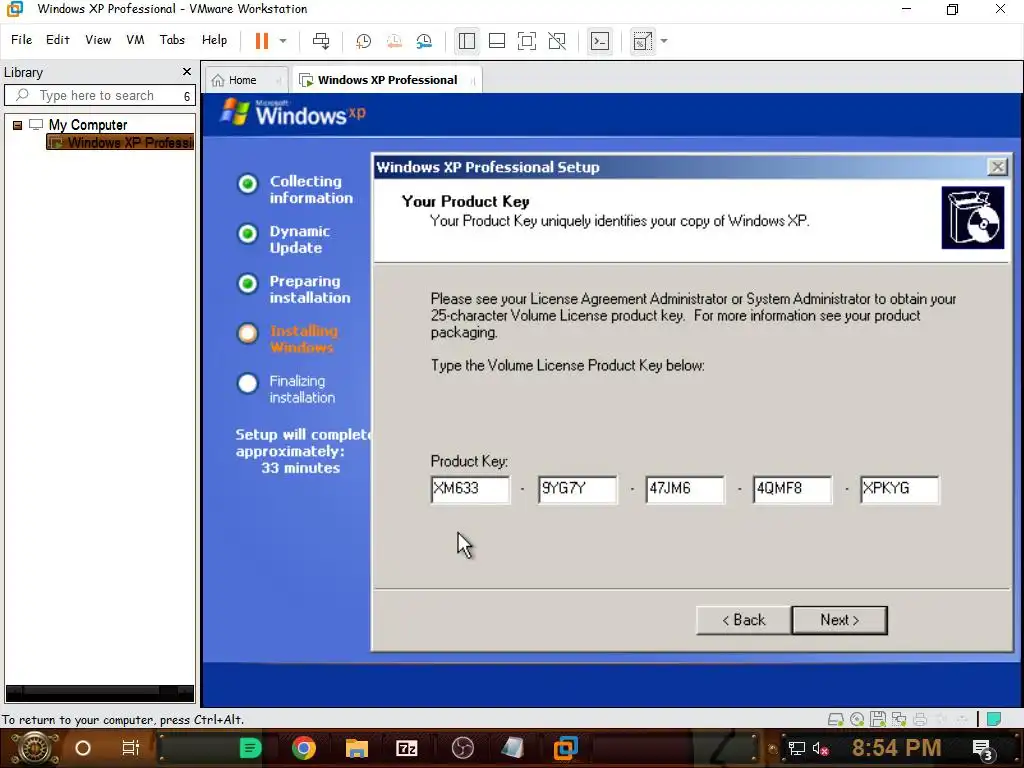Open Task View on the taskbar
Viewport: 1024px width, 768px height.
pyautogui.click(x=131, y=748)
